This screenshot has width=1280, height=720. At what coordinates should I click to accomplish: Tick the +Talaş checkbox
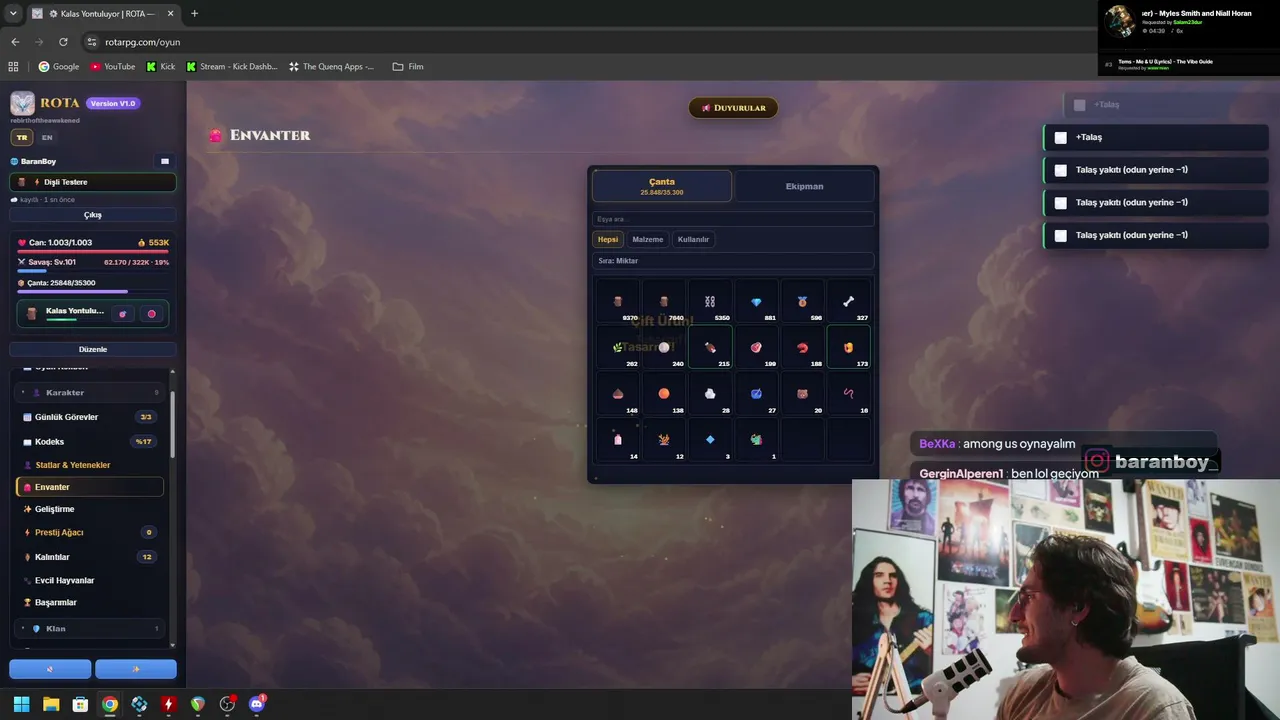click(1061, 137)
